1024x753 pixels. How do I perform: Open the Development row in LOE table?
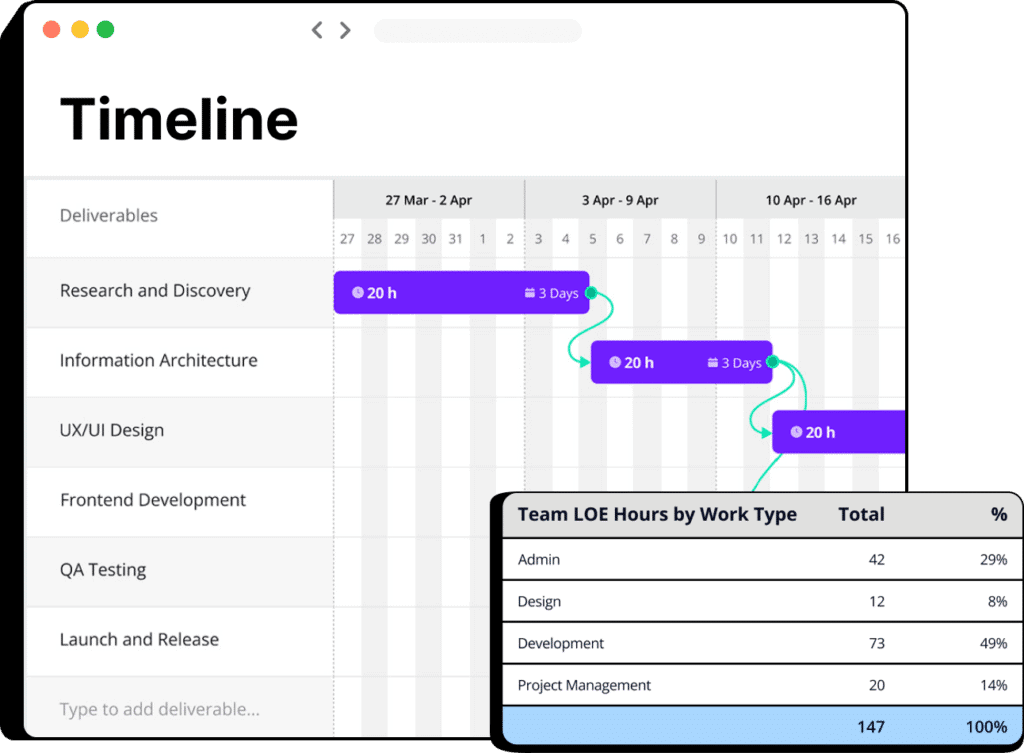click(x=561, y=644)
